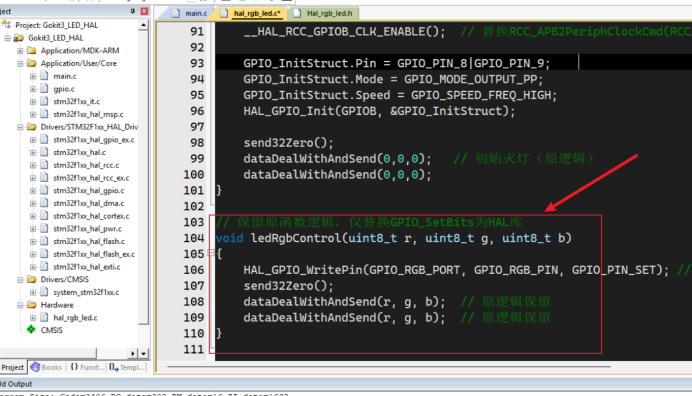Click the green CMSIS component icon
The width and height of the screenshot is (692, 396).
(x=31, y=330)
